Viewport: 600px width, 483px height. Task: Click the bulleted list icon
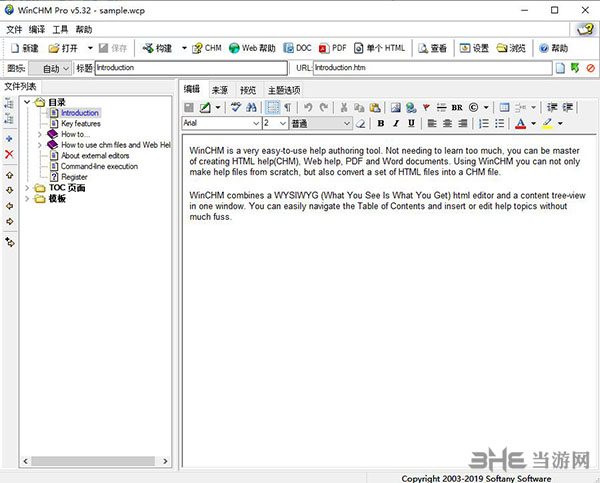point(499,123)
